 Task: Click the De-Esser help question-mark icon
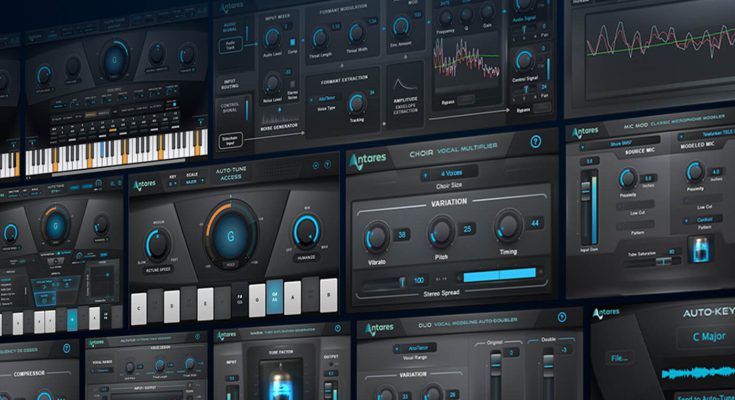65,348
